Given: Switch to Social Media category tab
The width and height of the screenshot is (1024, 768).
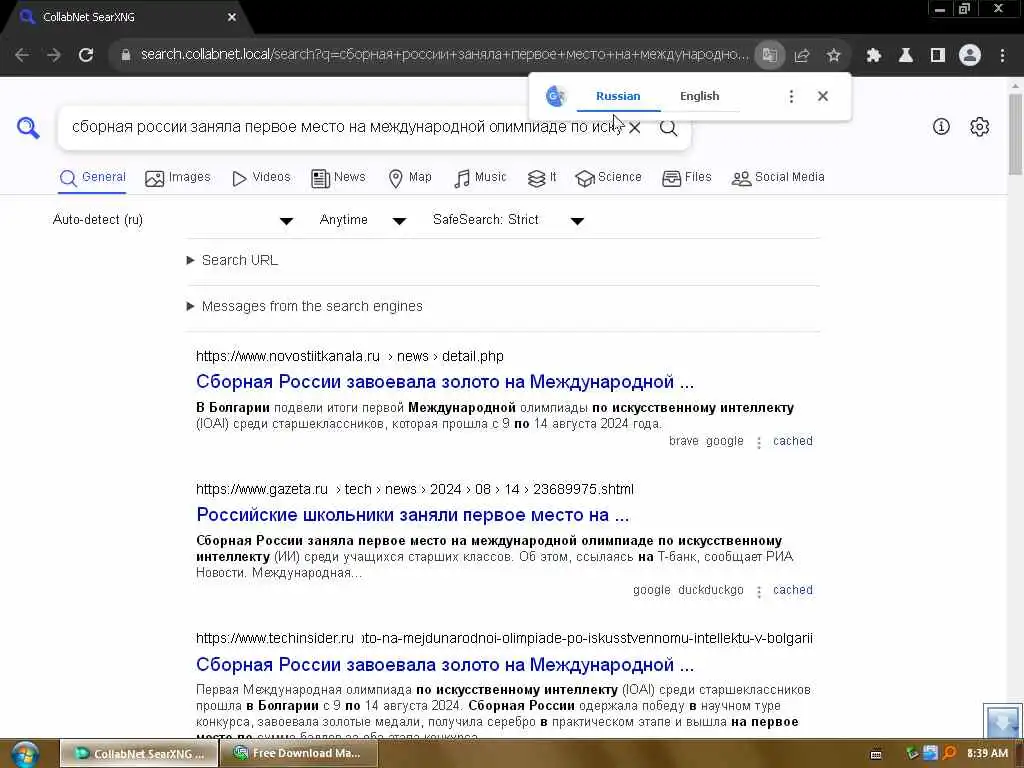Looking at the screenshot, I should pos(778,178).
